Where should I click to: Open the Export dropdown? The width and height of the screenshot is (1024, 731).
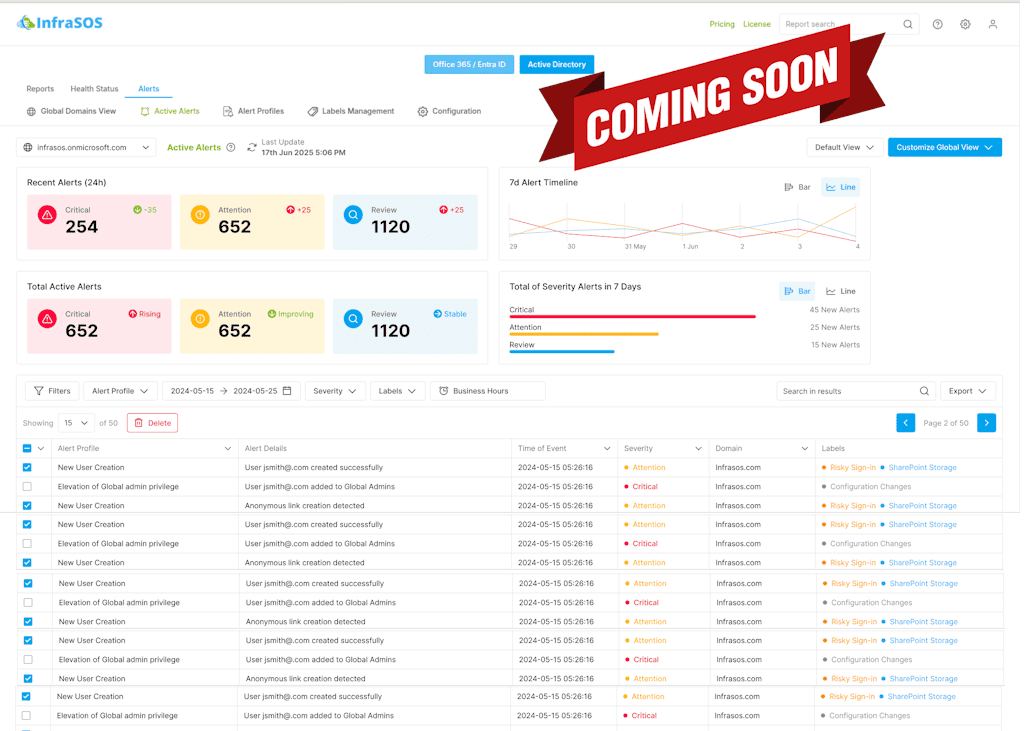coord(967,391)
